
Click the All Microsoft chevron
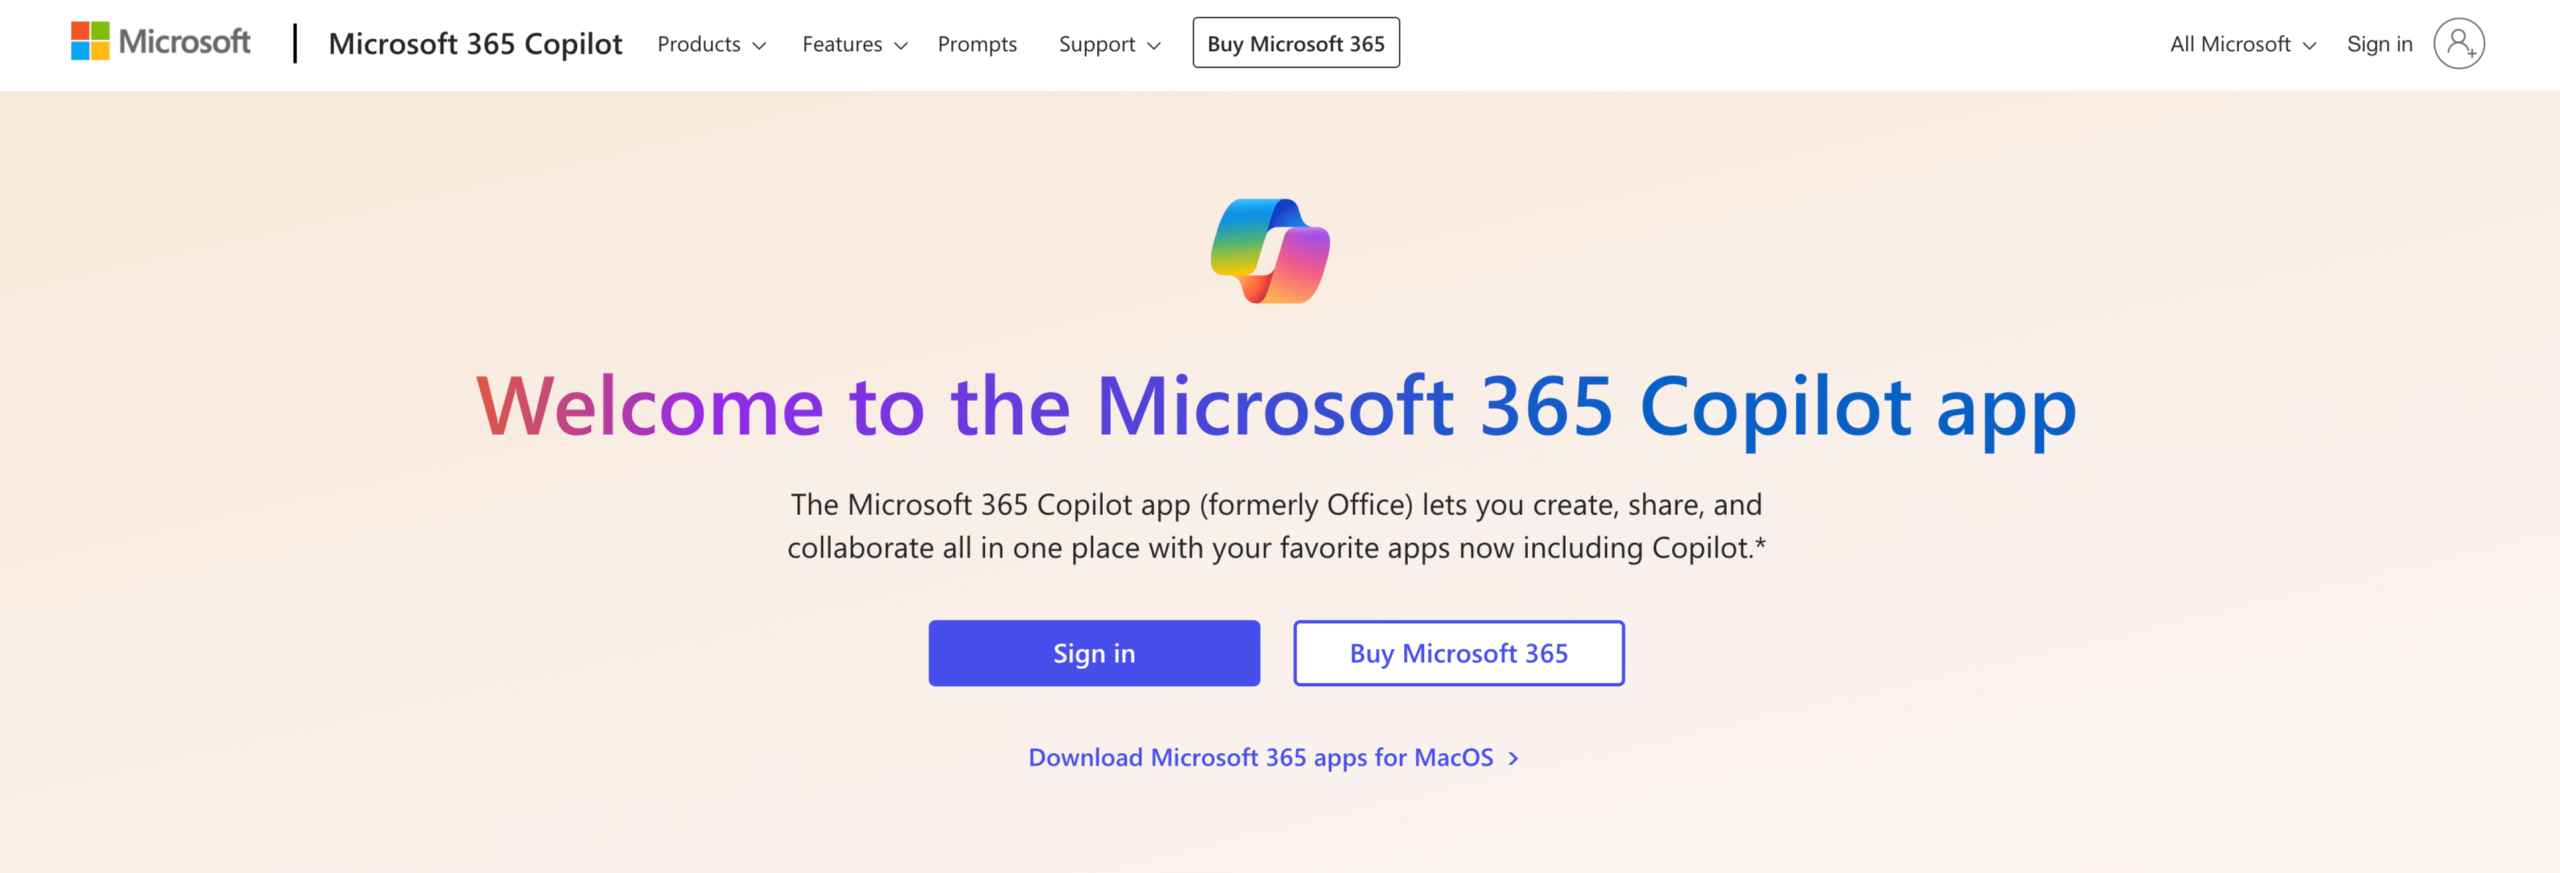point(2310,46)
